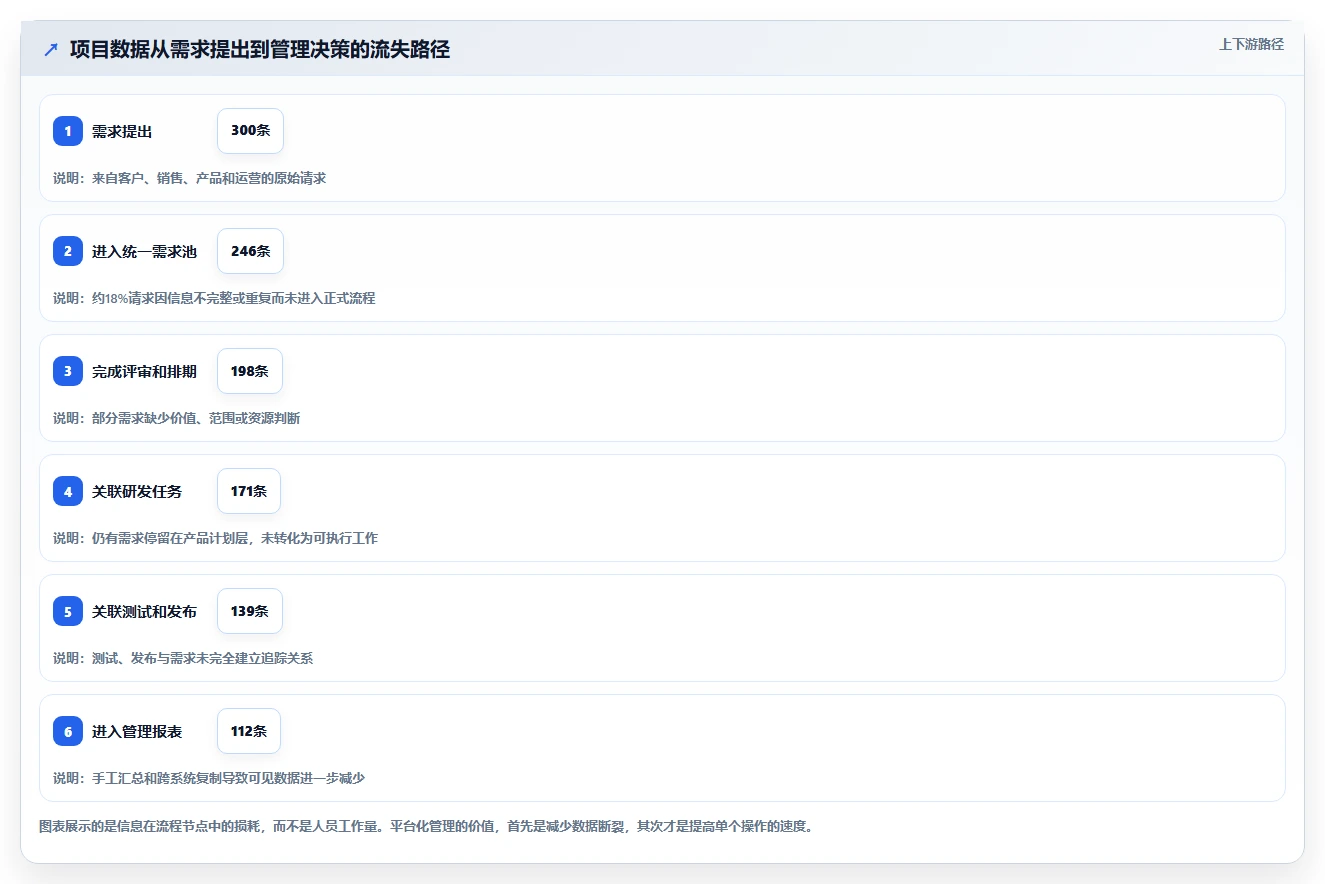The width and height of the screenshot is (1325, 884).
Task: Click the 需求提出 step label
Action: pyautogui.click(x=122, y=132)
